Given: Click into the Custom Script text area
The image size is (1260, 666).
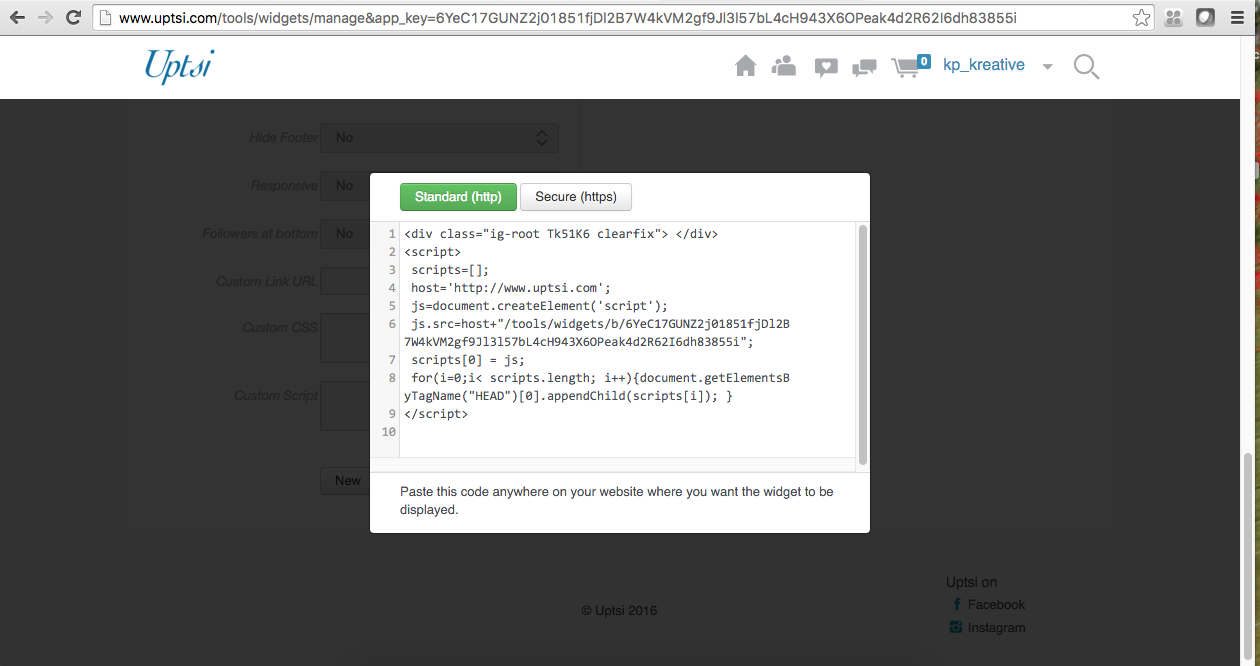Looking at the screenshot, I should [x=345, y=406].
